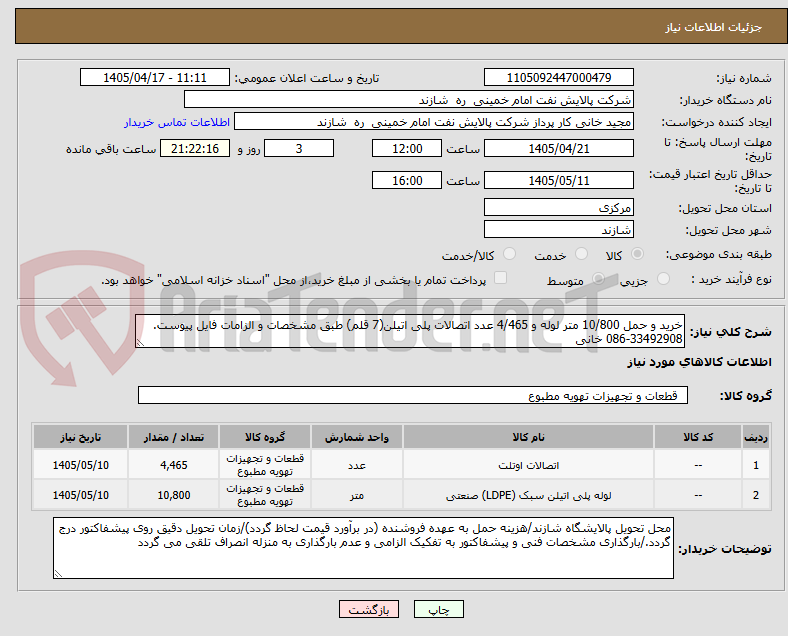Select the متوسط purchase type radio

point(598,278)
